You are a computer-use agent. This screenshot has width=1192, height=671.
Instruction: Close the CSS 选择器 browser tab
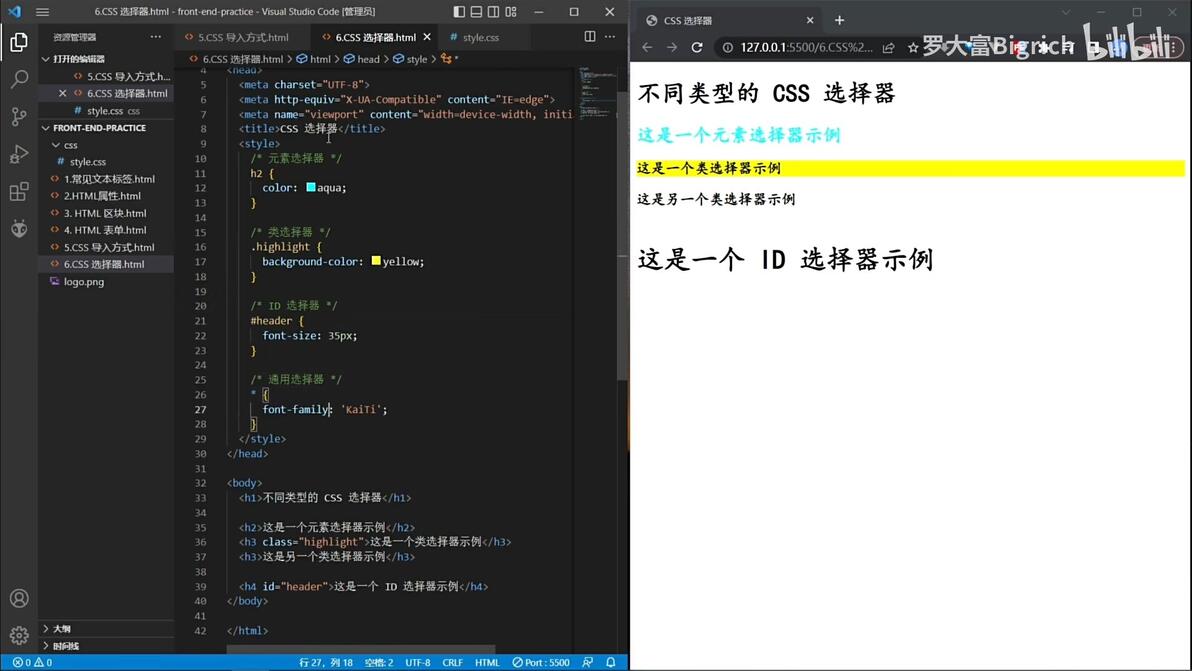[810, 21]
